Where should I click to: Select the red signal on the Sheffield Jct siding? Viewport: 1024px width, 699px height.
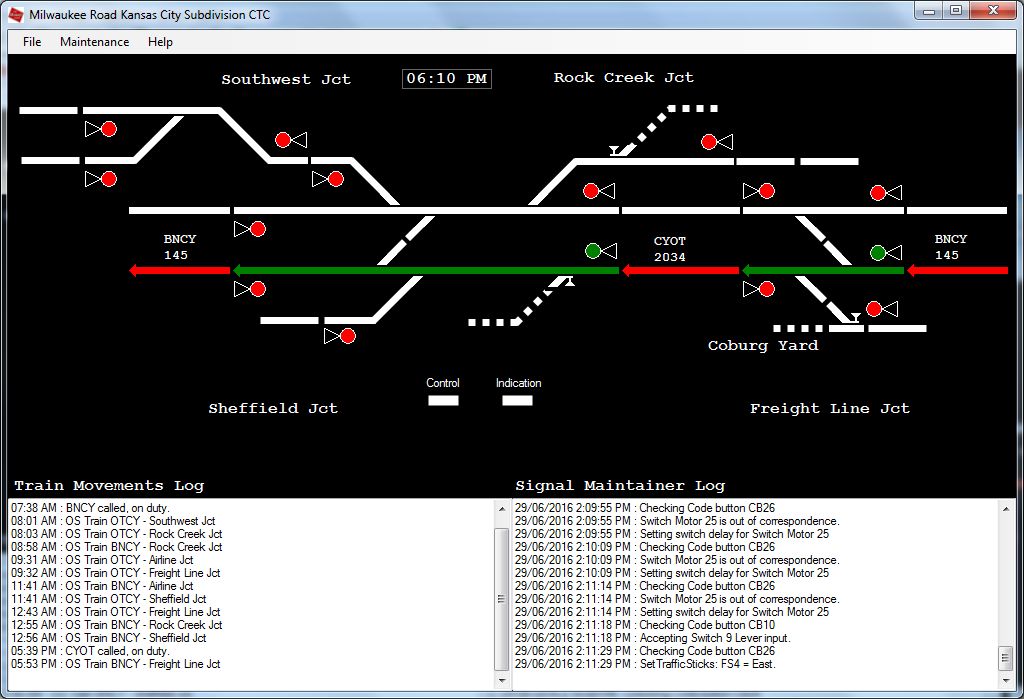click(348, 336)
